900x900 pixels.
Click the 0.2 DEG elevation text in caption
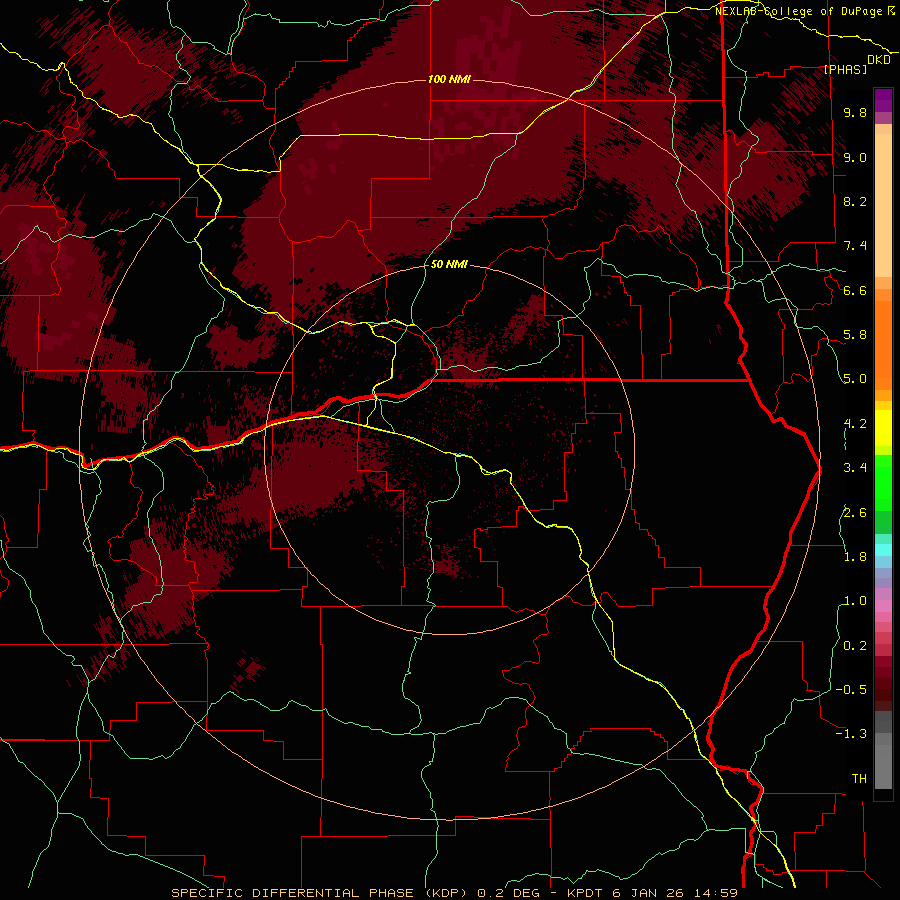click(509, 893)
